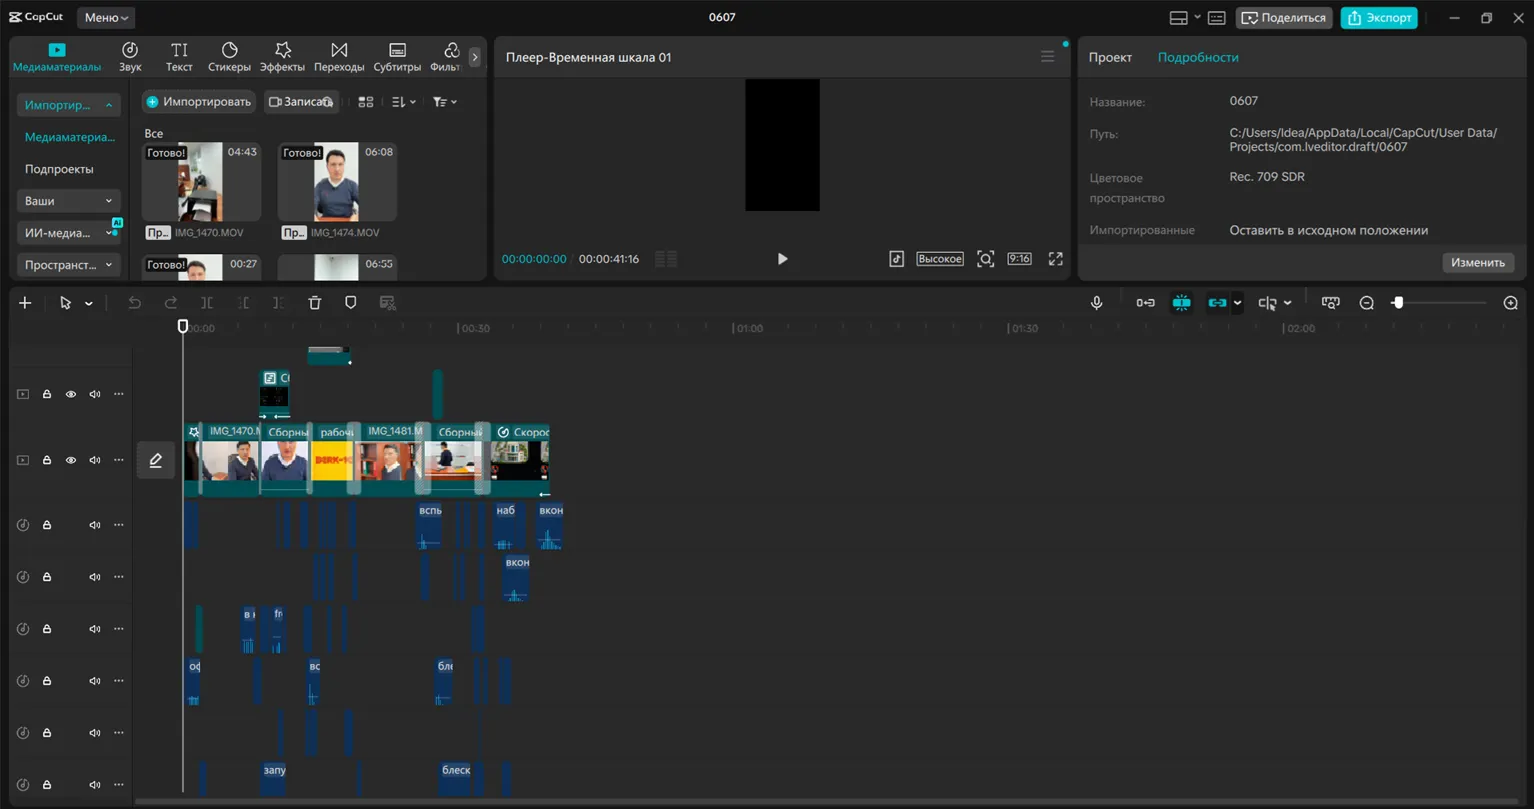Click the timeline zoom slider handle

point(1398,303)
